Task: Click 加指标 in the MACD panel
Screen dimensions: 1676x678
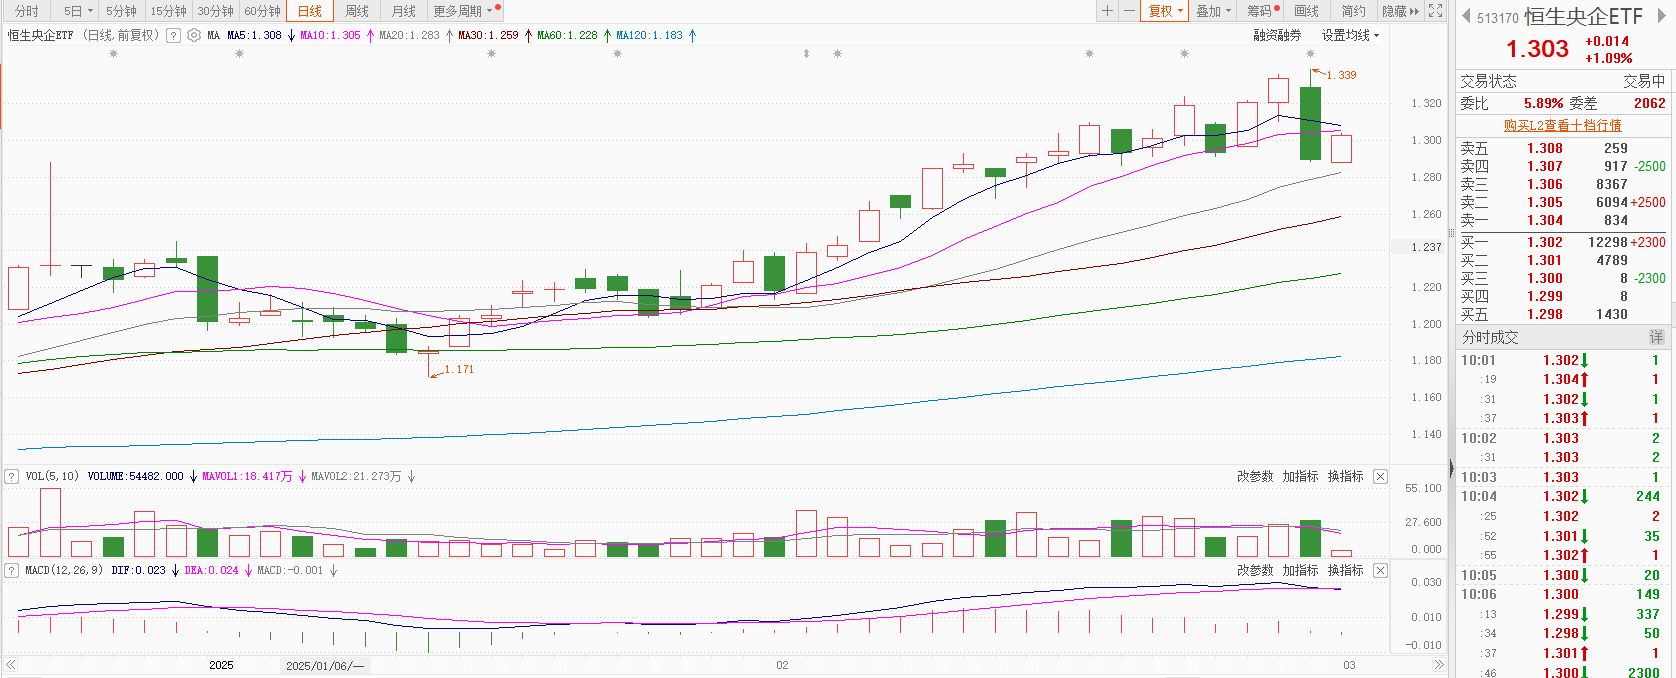Action: (x=1300, y=570)
